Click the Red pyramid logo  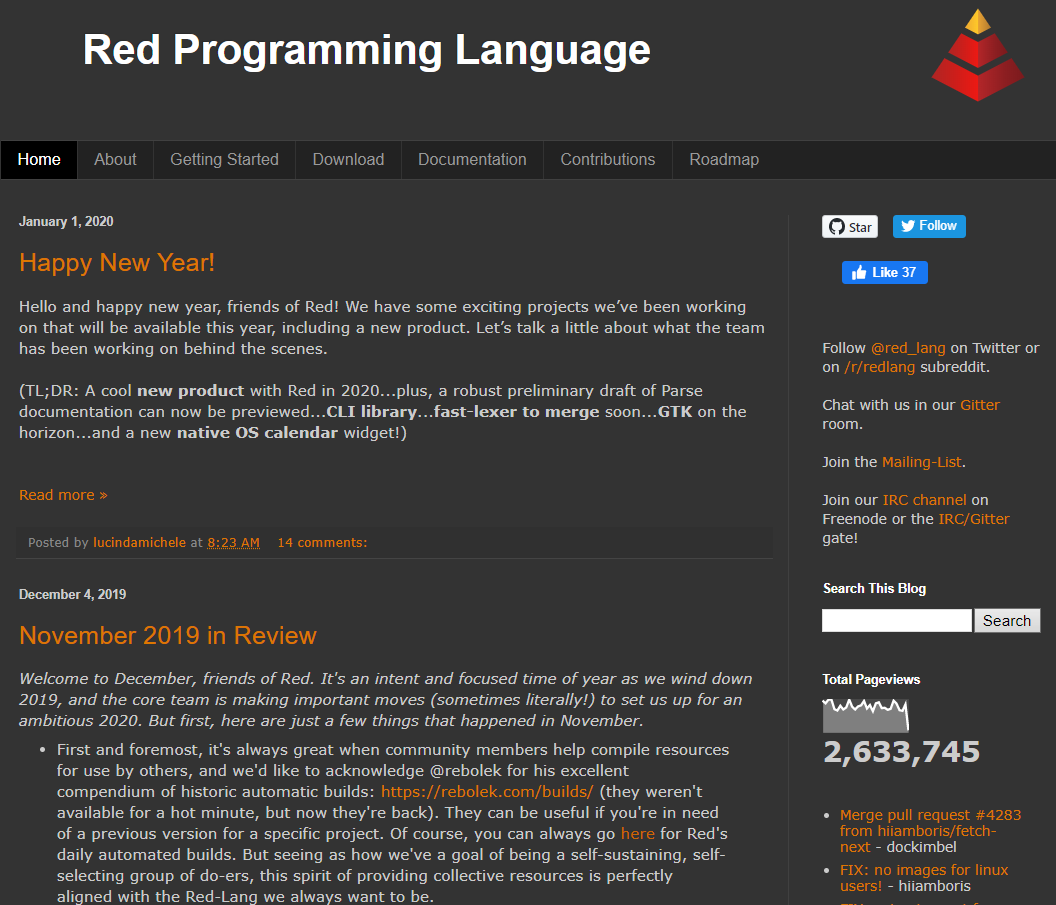coord(977,55)
